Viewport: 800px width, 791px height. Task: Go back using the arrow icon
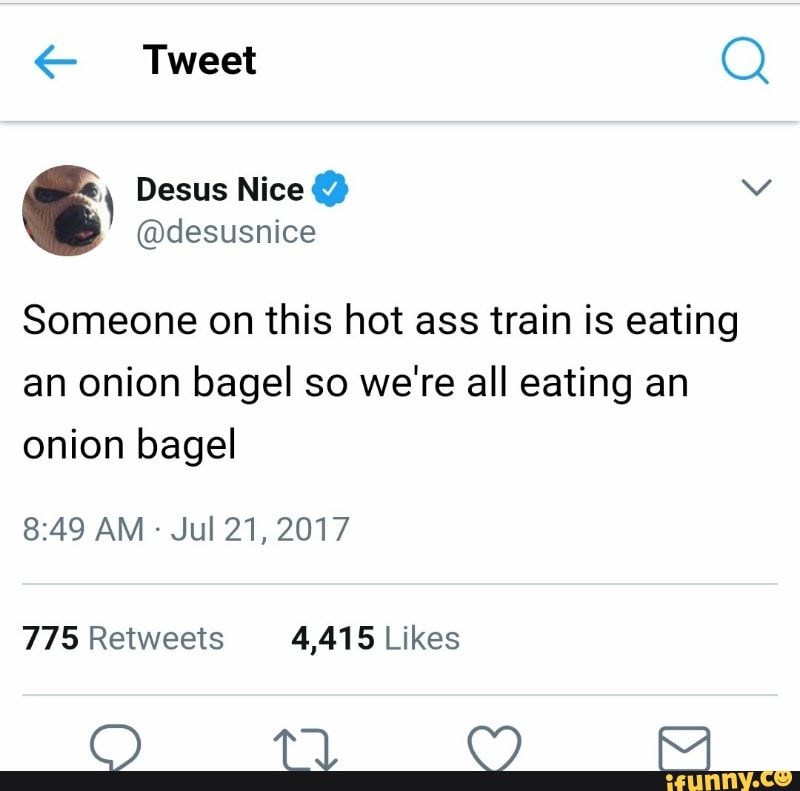pos(56,61)
